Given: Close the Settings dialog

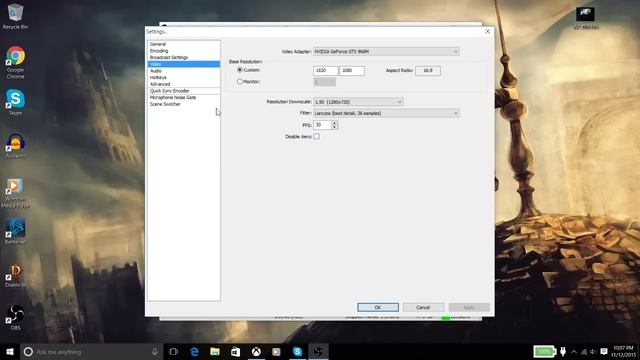Looking at the screenshot, I should [x=487, y=31].
